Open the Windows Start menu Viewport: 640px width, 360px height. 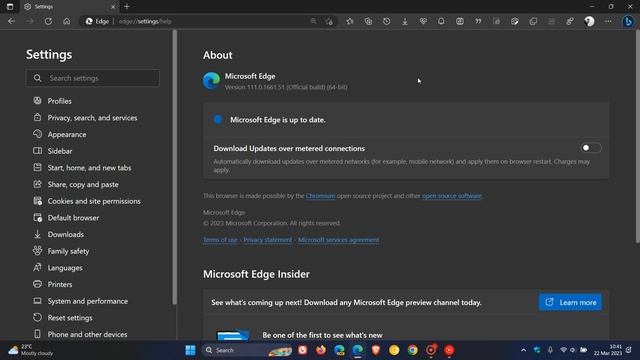pos(190,350)
